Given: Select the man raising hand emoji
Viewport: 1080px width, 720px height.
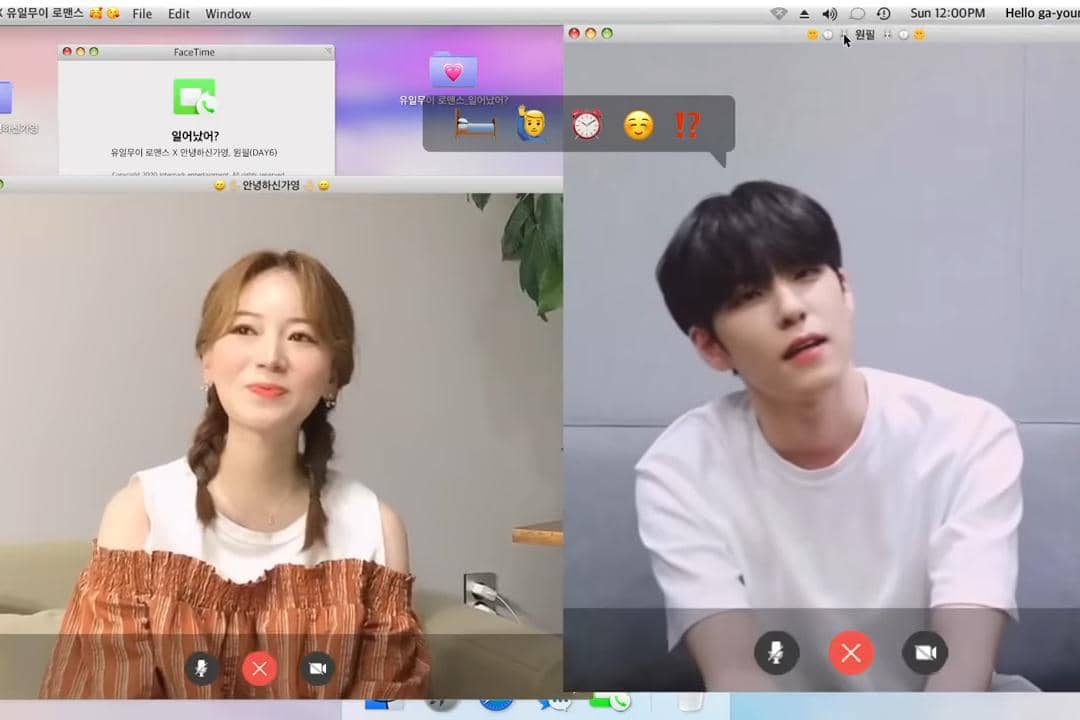Looking at the screenshot, I should click(x=531, y=124).
